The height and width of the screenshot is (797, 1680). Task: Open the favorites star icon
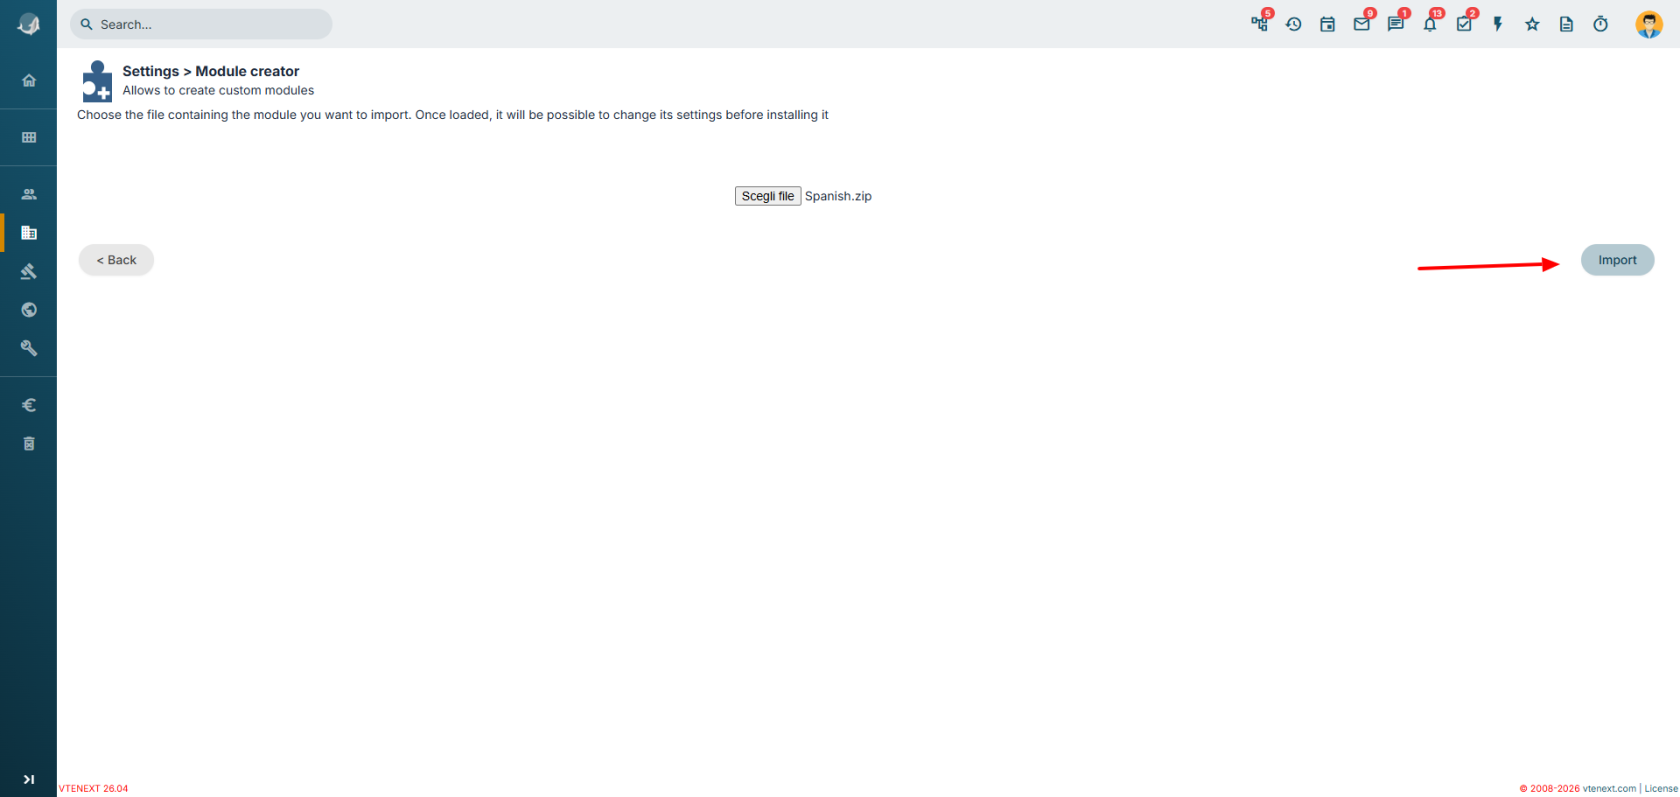(x=1532, y=24)
